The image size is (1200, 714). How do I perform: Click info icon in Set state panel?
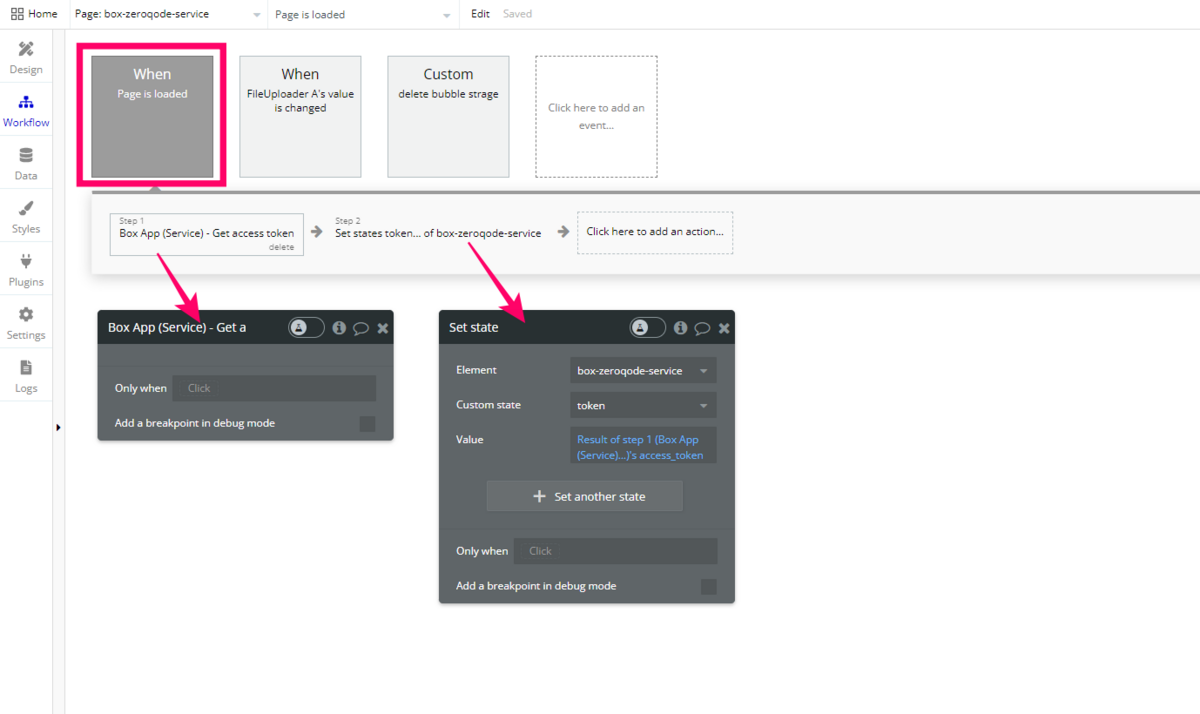click(x=680, y=327)
